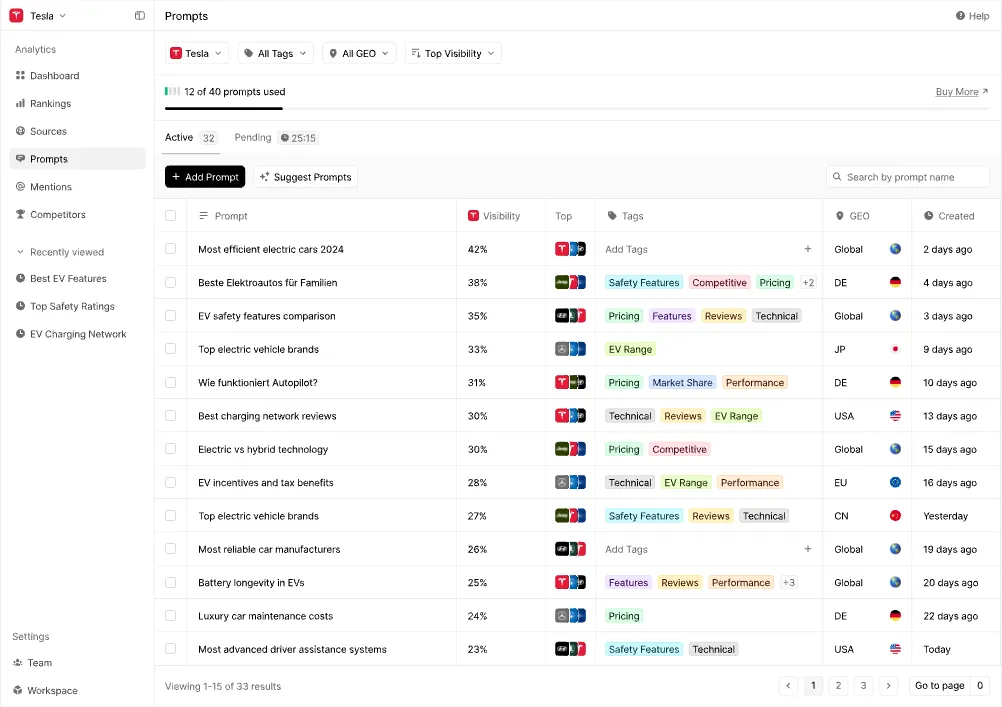Open Help in the top-right corner
The width and height of the screenshot is (1002, 707).
coord(971,16)
